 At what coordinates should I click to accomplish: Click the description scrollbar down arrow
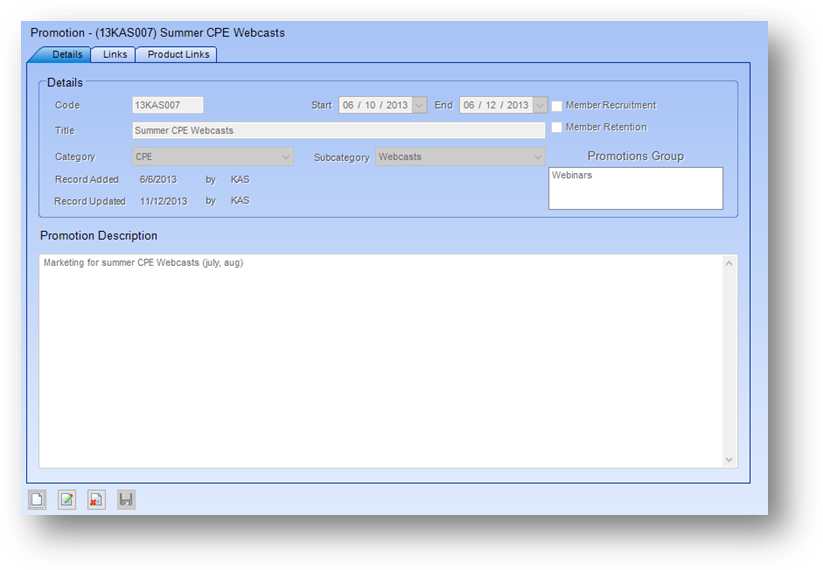pos(729,460)
